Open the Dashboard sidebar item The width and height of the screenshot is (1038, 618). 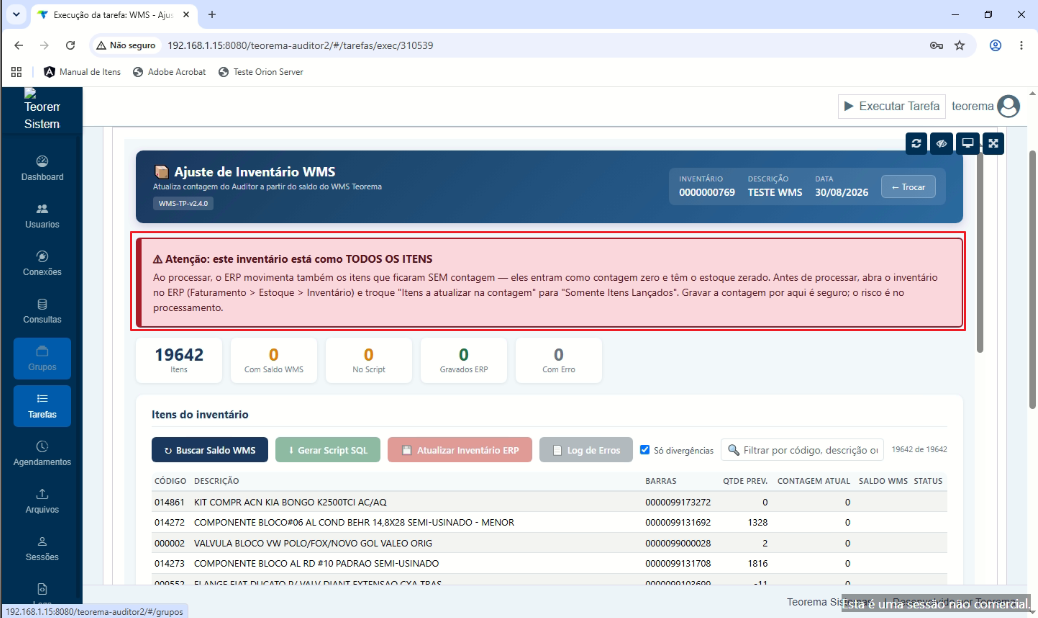click(42, 168)
